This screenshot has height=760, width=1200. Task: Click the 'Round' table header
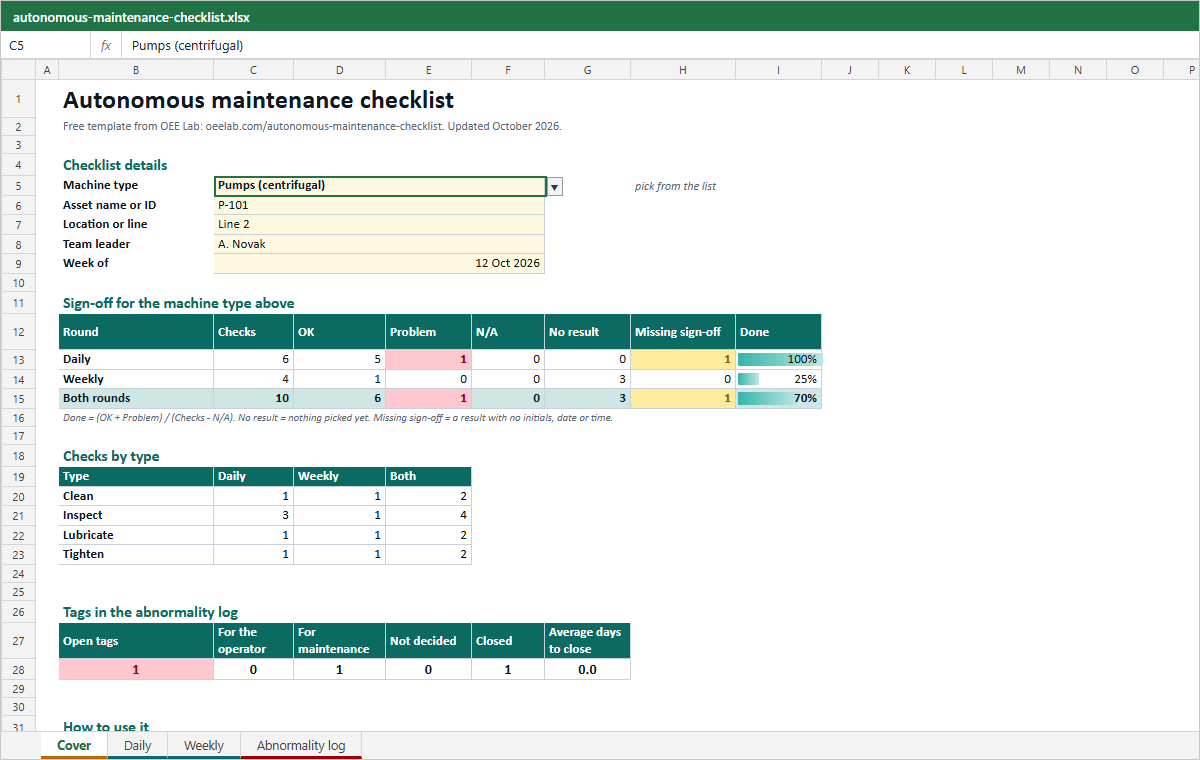click(136, 332)
